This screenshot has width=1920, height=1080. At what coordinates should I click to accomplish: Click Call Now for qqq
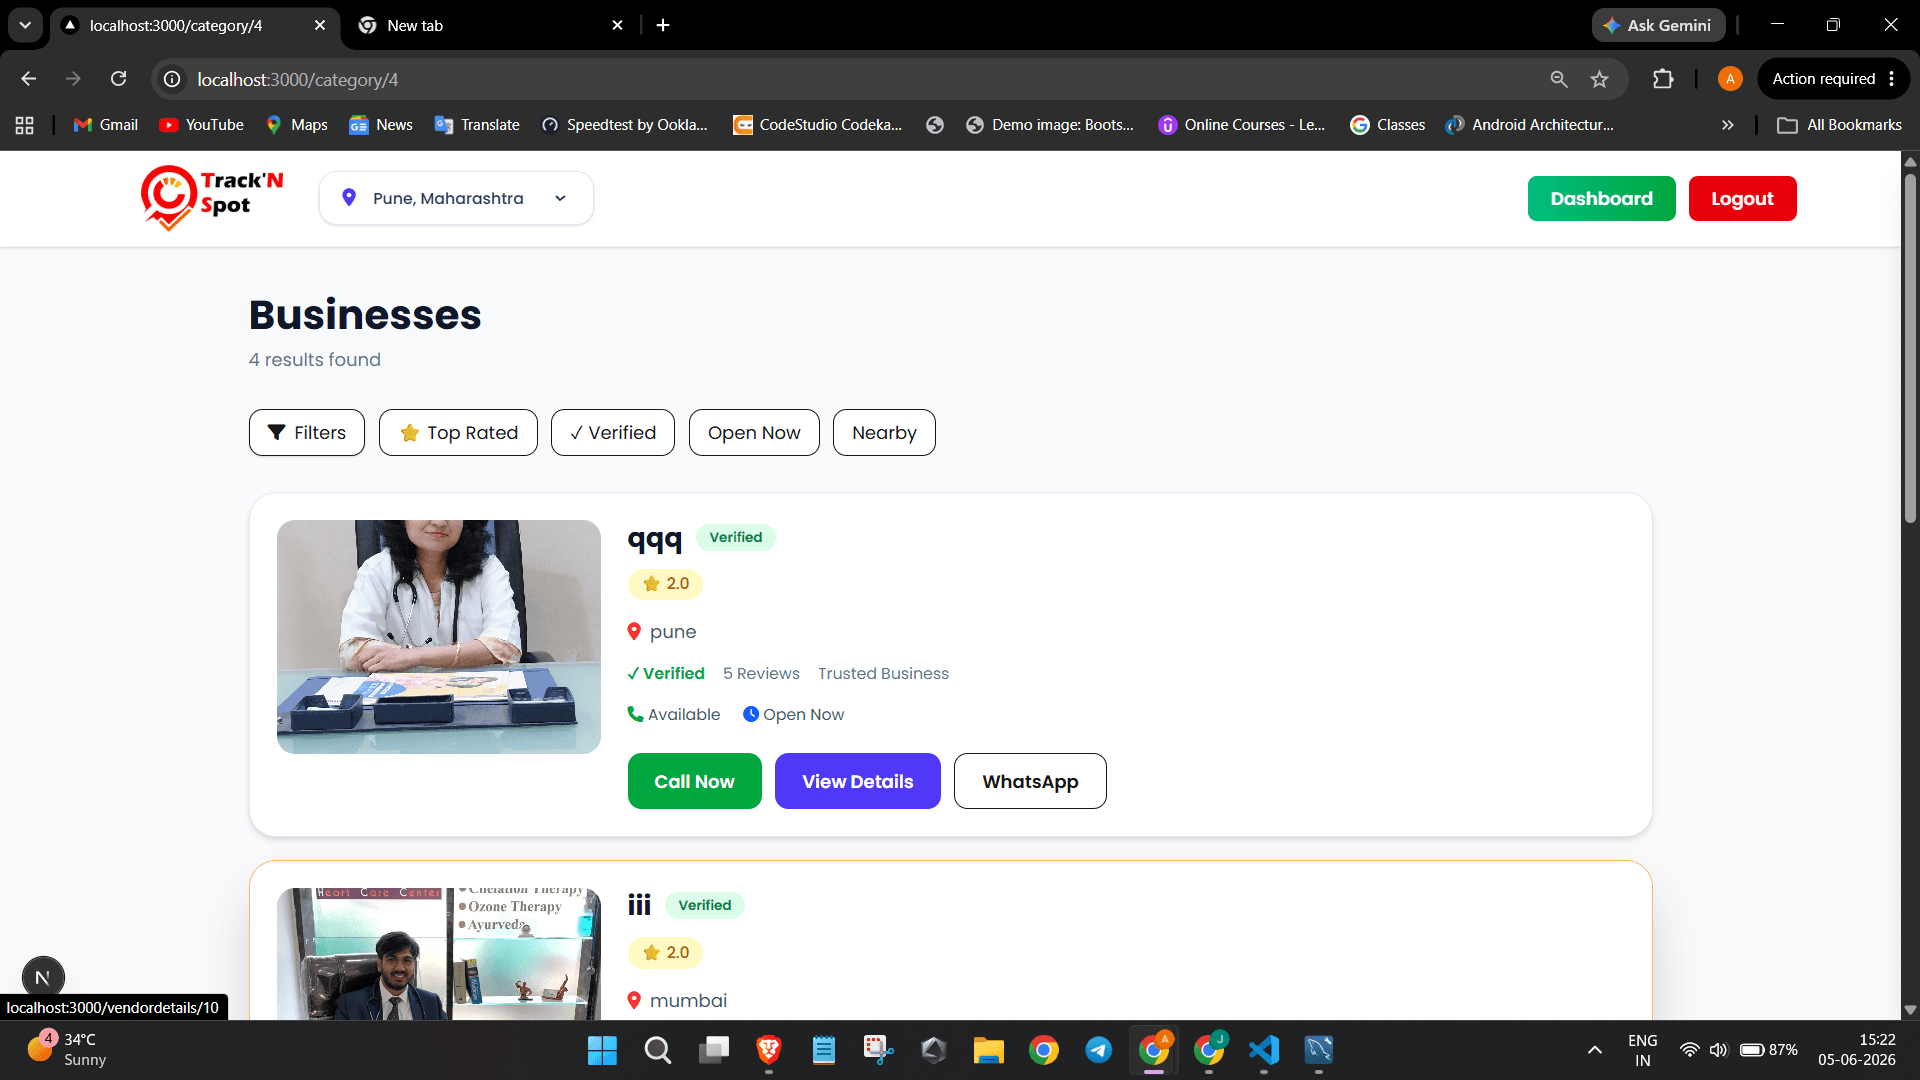click(x=695, y=781)
